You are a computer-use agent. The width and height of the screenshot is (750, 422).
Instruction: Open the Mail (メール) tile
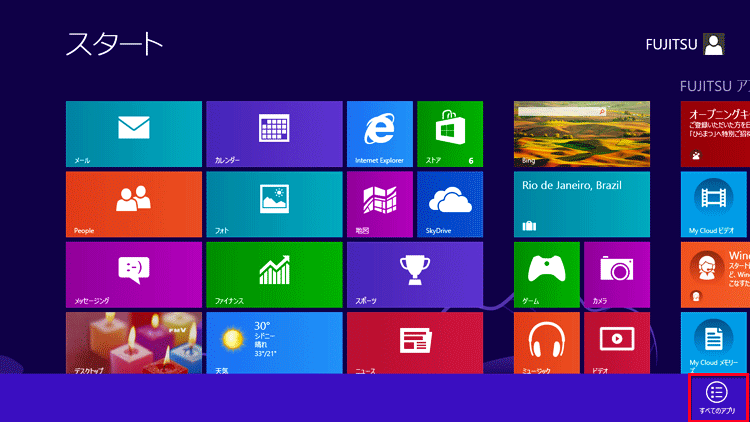click(134, 134)
